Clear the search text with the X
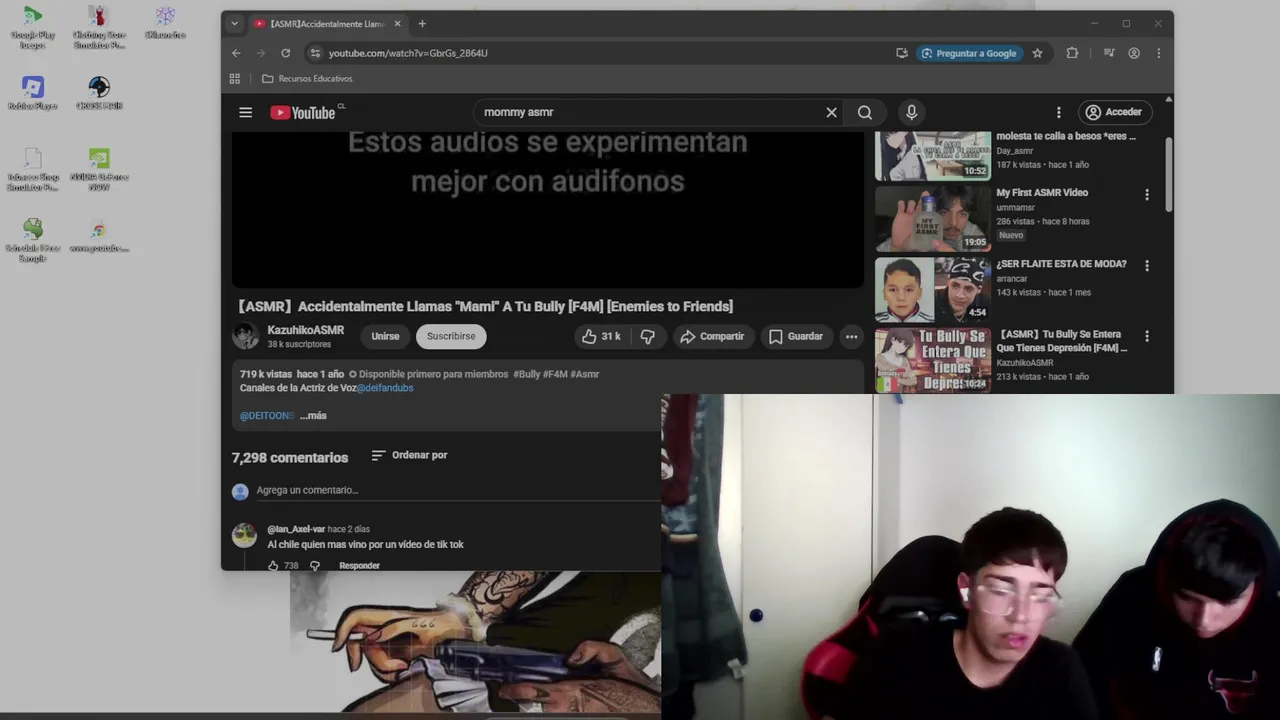Viewport: 1280px width, 720px height. (831, 112)
